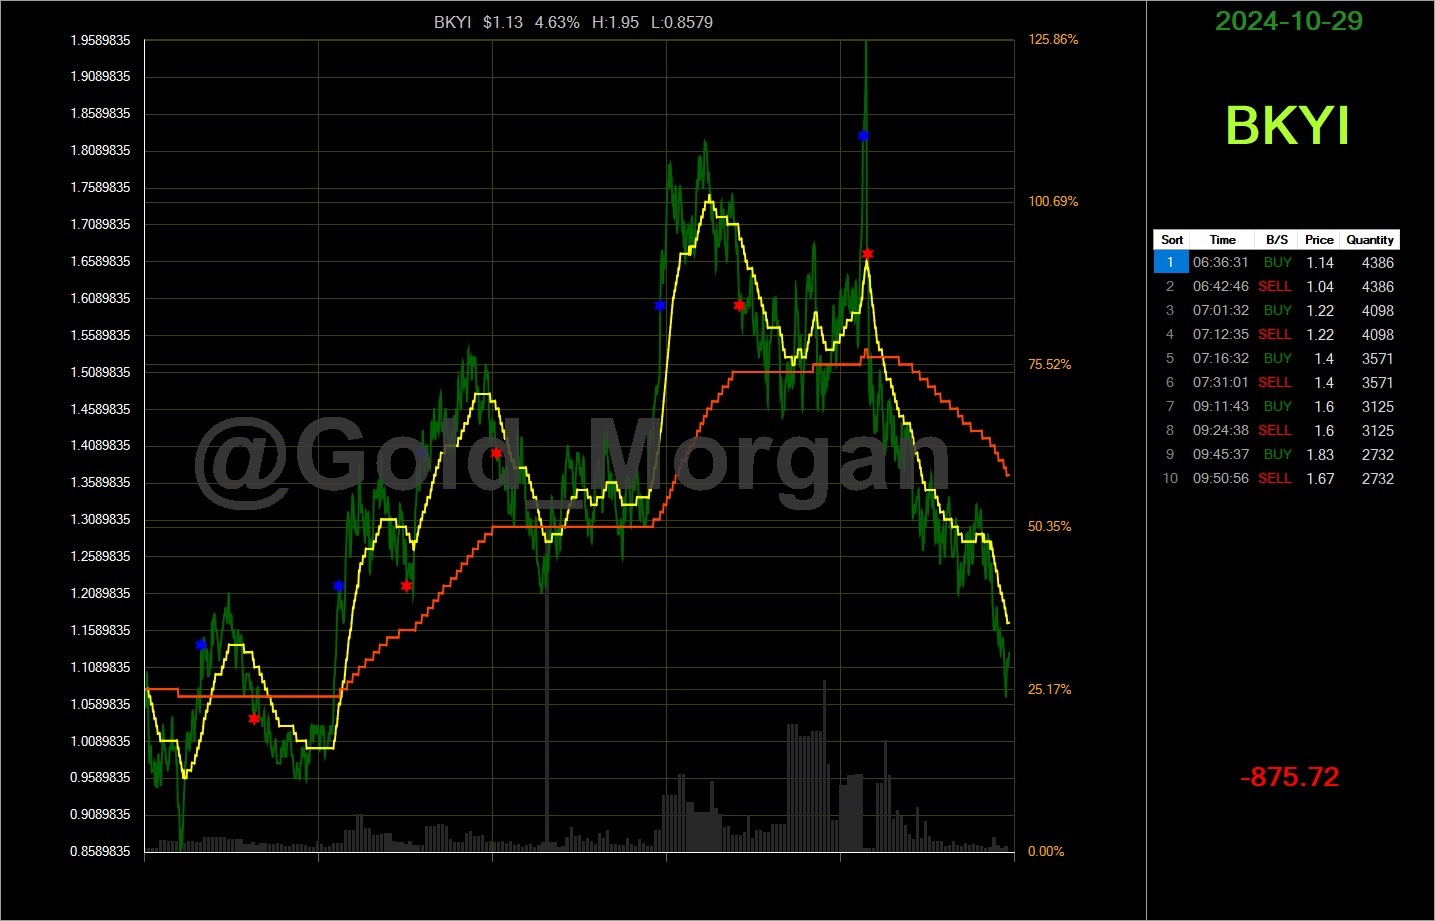Click quantity 3125 in row 8
Screen dimensions: 1435x921
[1377, 430]
